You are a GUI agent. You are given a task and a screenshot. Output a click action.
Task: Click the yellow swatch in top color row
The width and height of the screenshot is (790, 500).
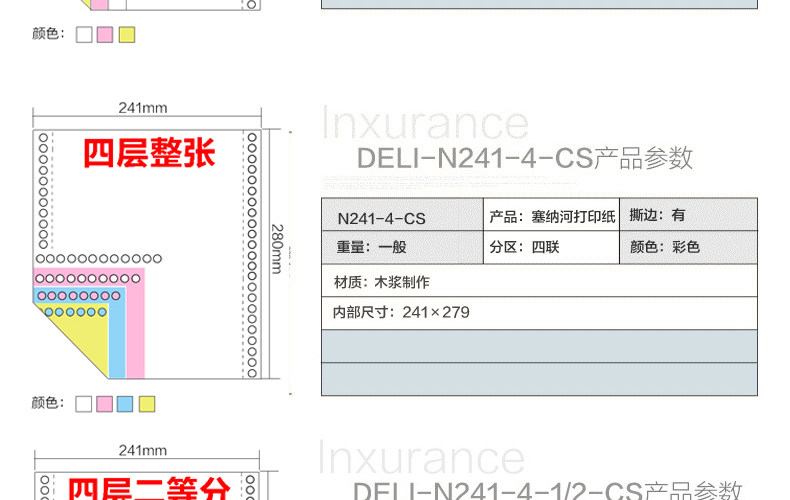pos(126,35)
